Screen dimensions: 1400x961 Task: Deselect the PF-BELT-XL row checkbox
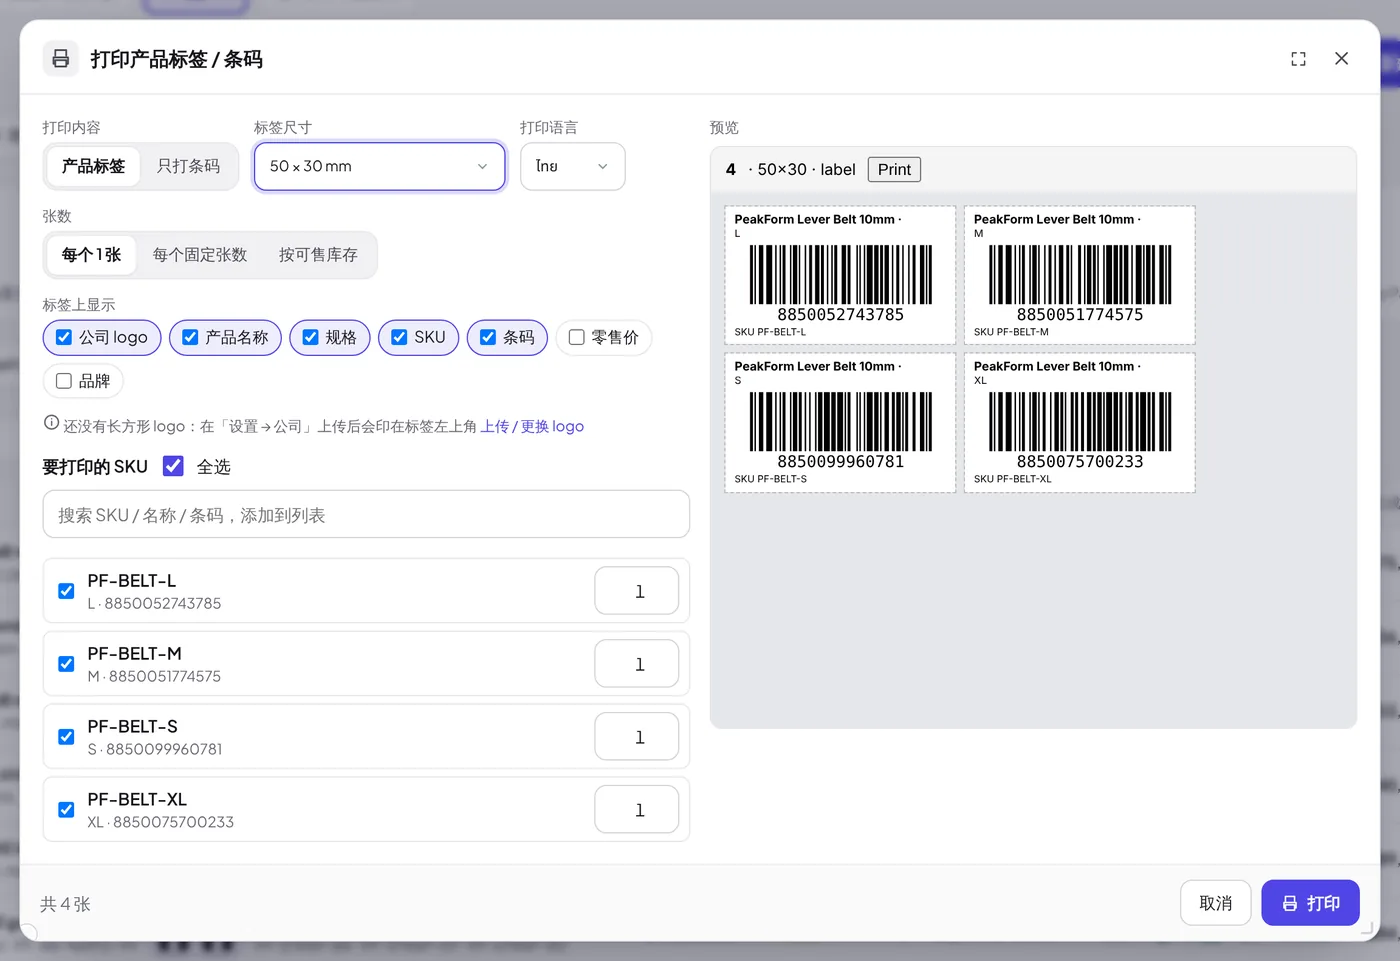(x=66, y=810)
